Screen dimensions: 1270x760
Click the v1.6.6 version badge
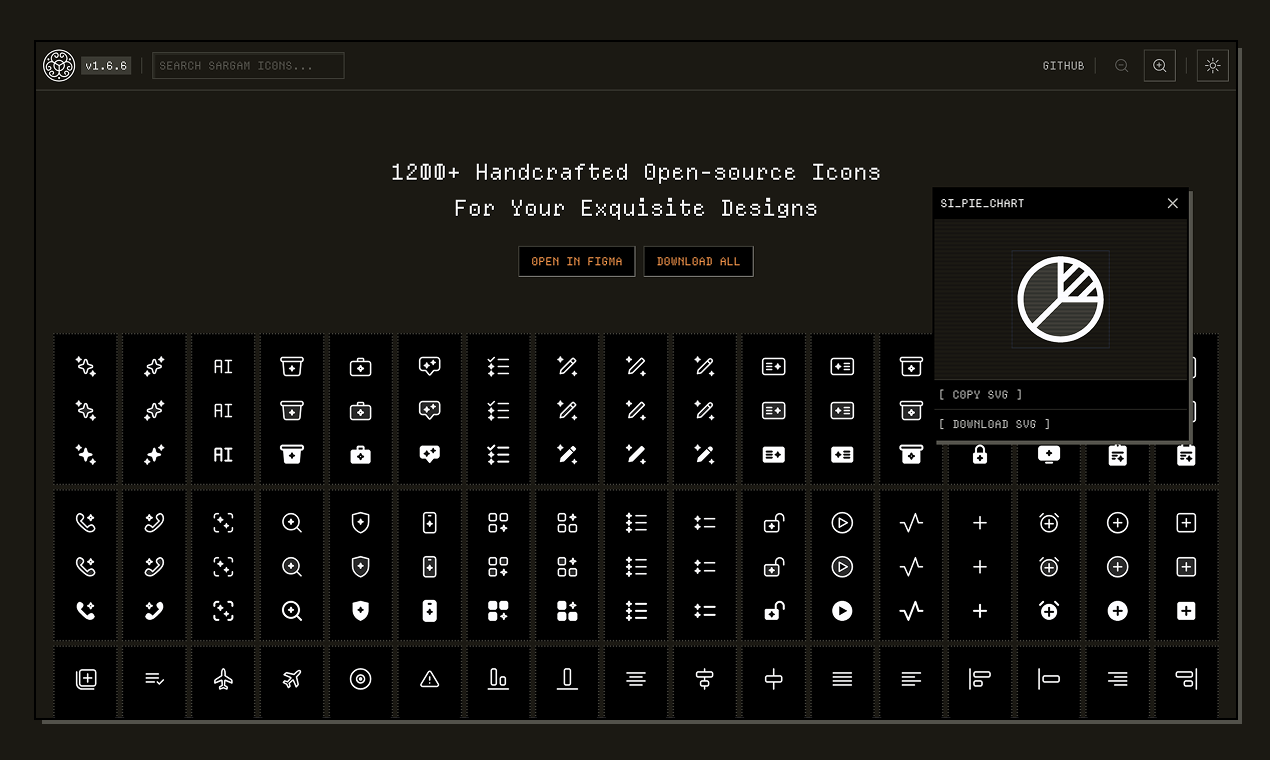[106, 66]
